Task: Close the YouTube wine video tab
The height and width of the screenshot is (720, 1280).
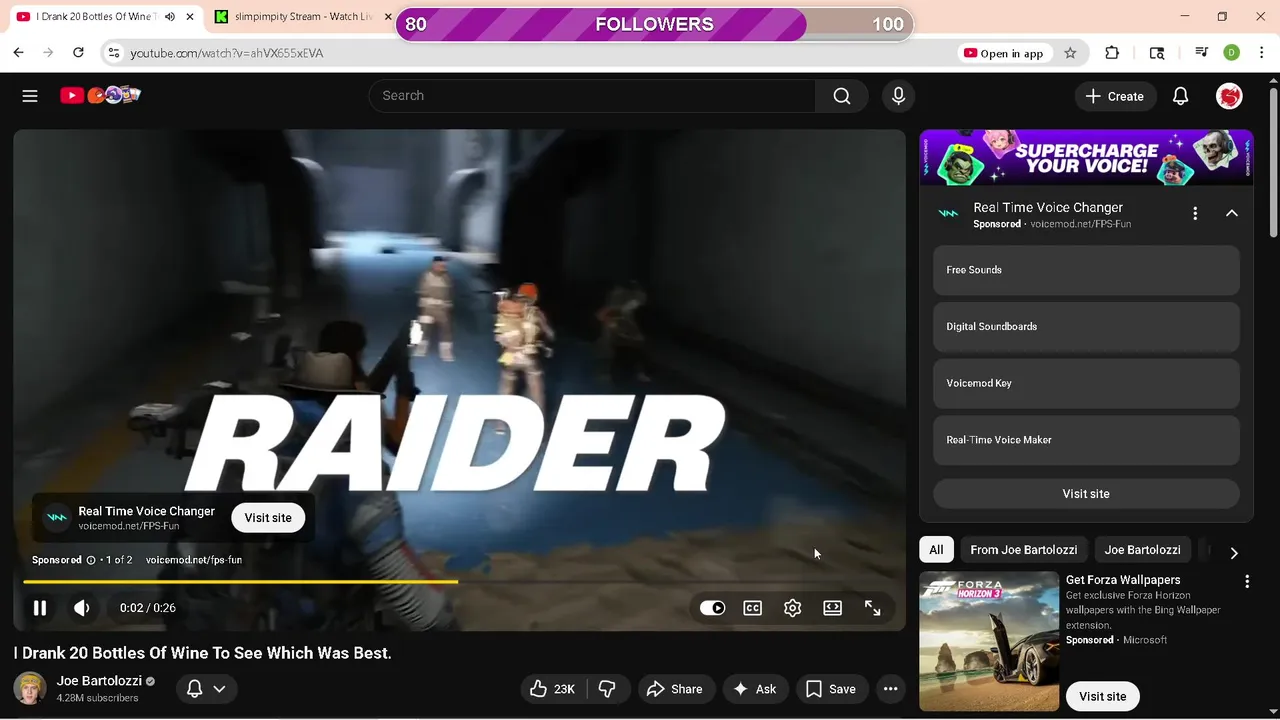Action: 189,17
